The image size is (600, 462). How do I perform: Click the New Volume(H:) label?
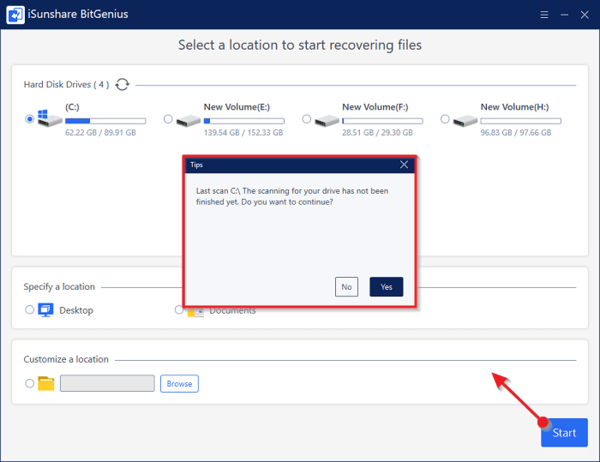pyautogui.click(x=514, y=107)
